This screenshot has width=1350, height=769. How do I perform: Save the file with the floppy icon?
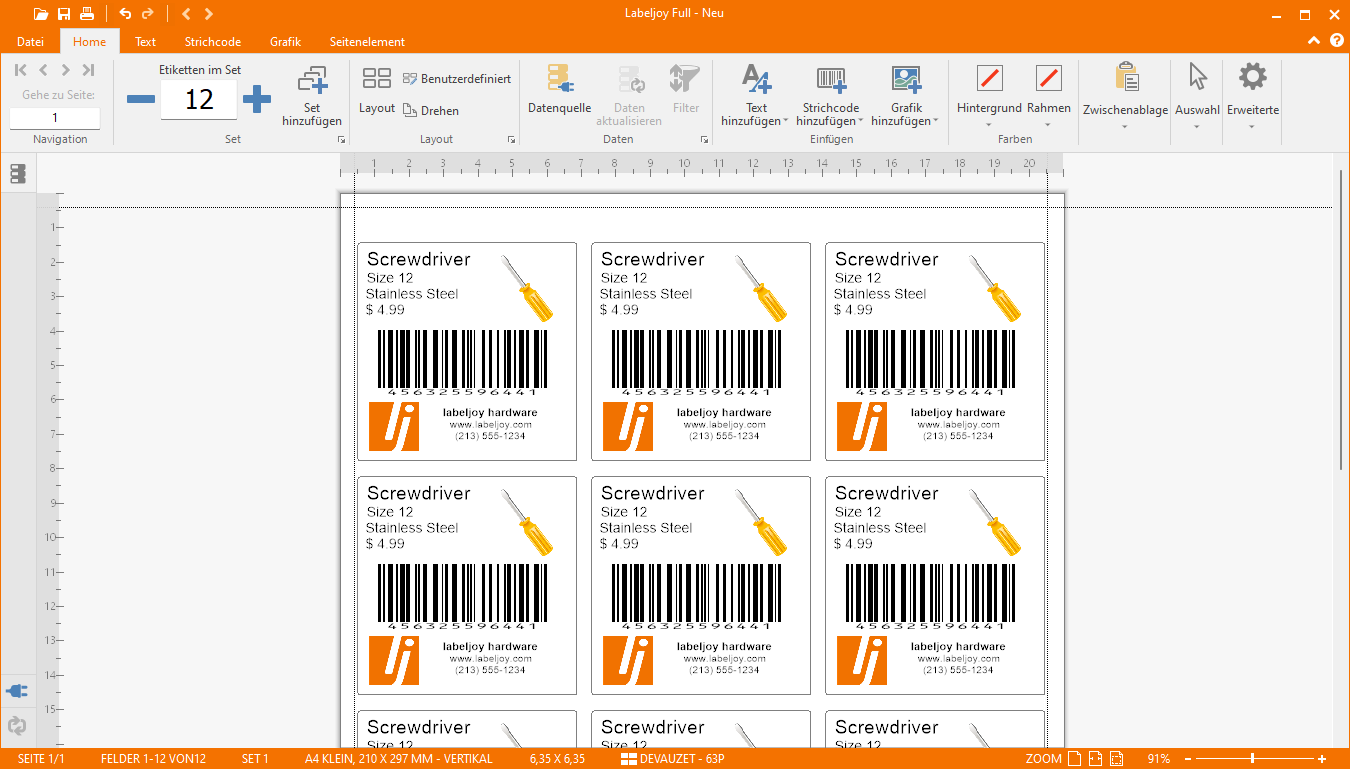coord(64,14)
